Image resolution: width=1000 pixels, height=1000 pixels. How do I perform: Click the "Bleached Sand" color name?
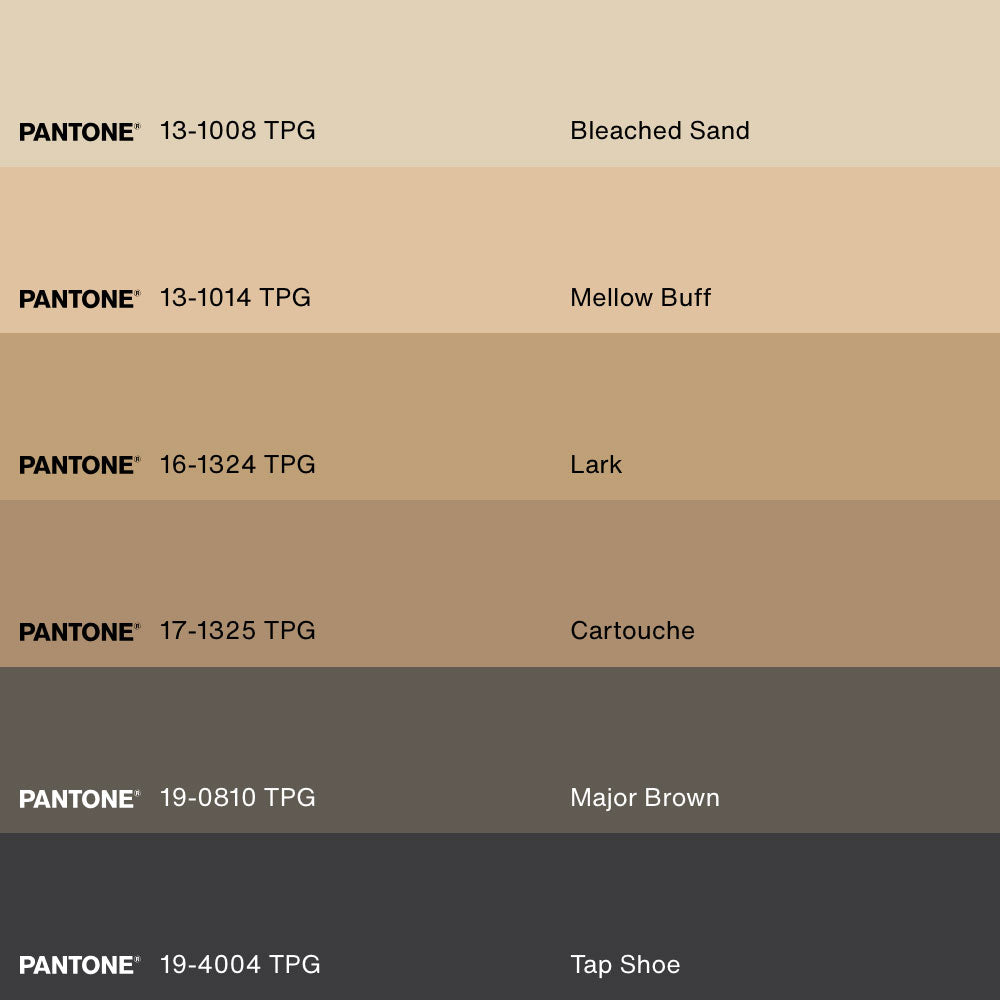(x=659, y=131)
